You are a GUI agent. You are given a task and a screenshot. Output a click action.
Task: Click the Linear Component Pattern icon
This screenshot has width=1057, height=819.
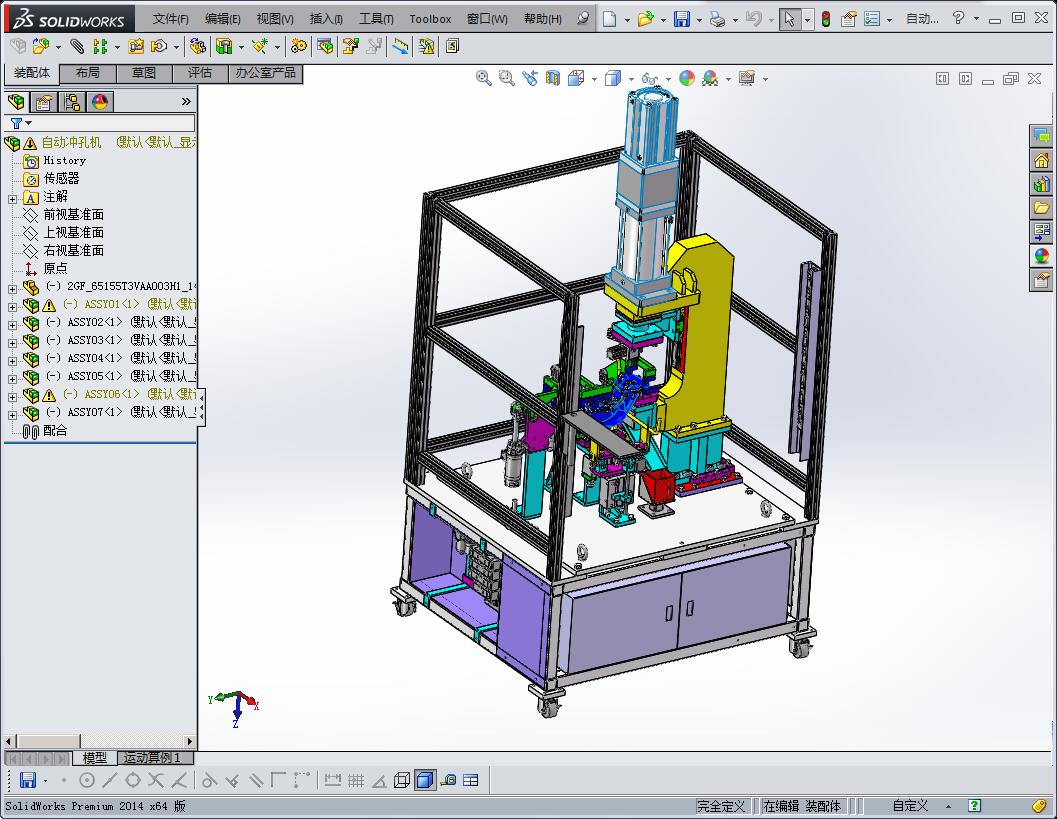pyautogui.click(x=100, y=46)
